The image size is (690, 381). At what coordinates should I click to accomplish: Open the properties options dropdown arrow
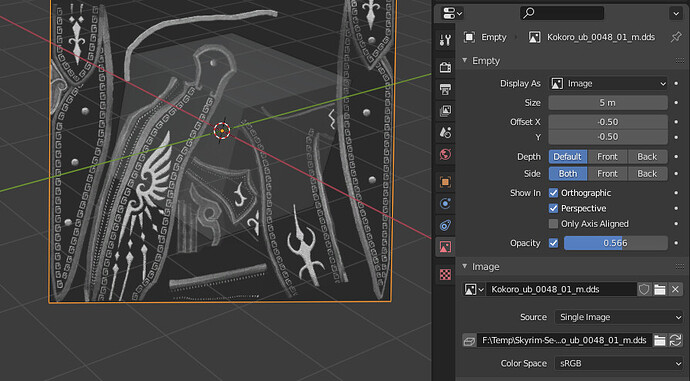(x=675, y=14)
